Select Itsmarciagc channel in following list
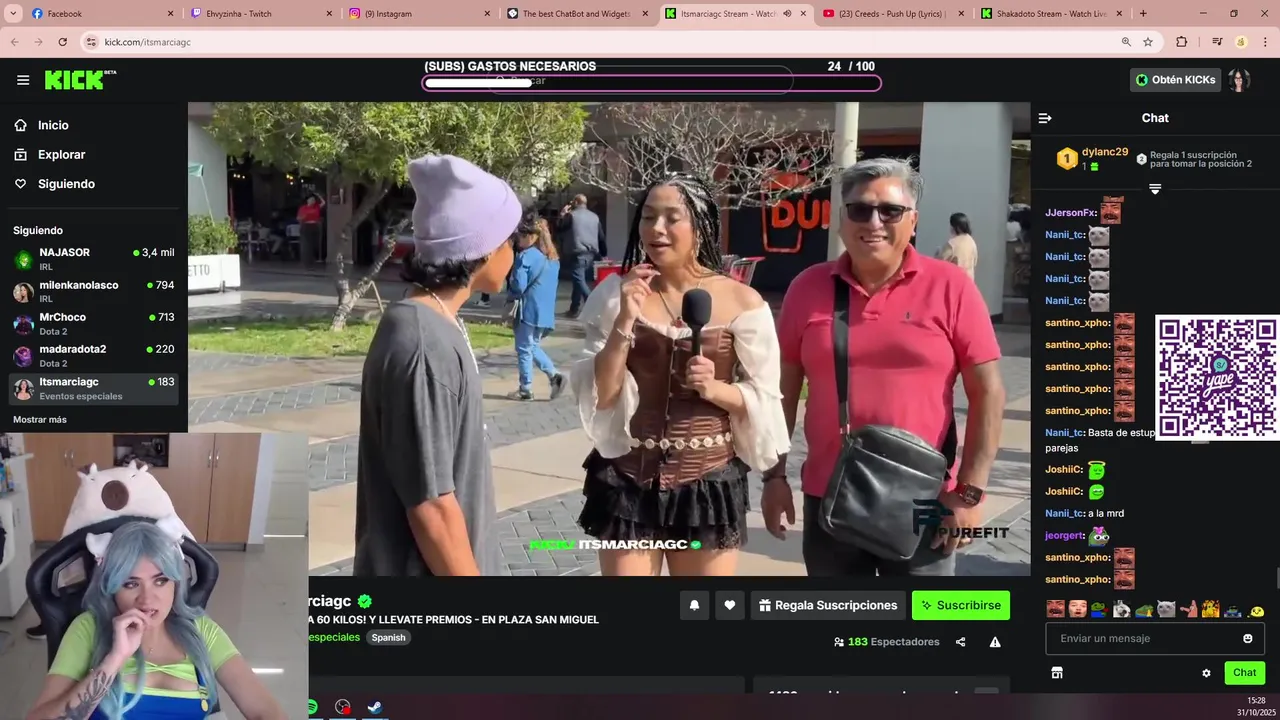The height and width of the screenshot is (720, 1280). pyautogui.click(x=94, y=388)
